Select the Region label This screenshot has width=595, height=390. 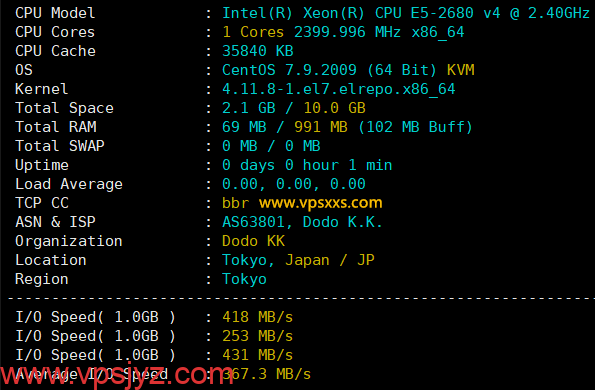tap(42, 279)
